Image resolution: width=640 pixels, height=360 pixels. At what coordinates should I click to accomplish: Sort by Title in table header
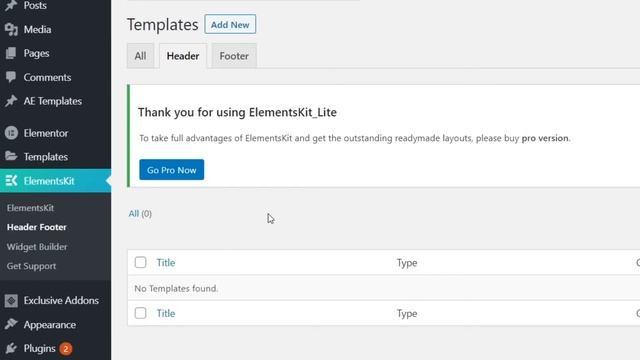coord(166,262)
